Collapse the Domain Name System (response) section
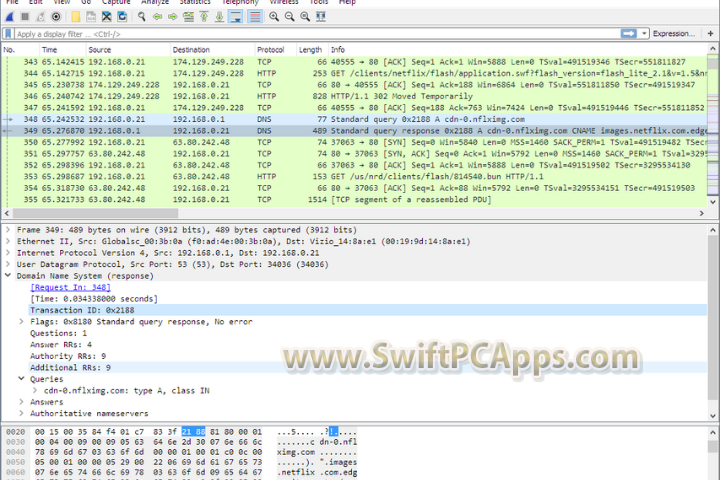The image size is (720, 480). (8, 276)
